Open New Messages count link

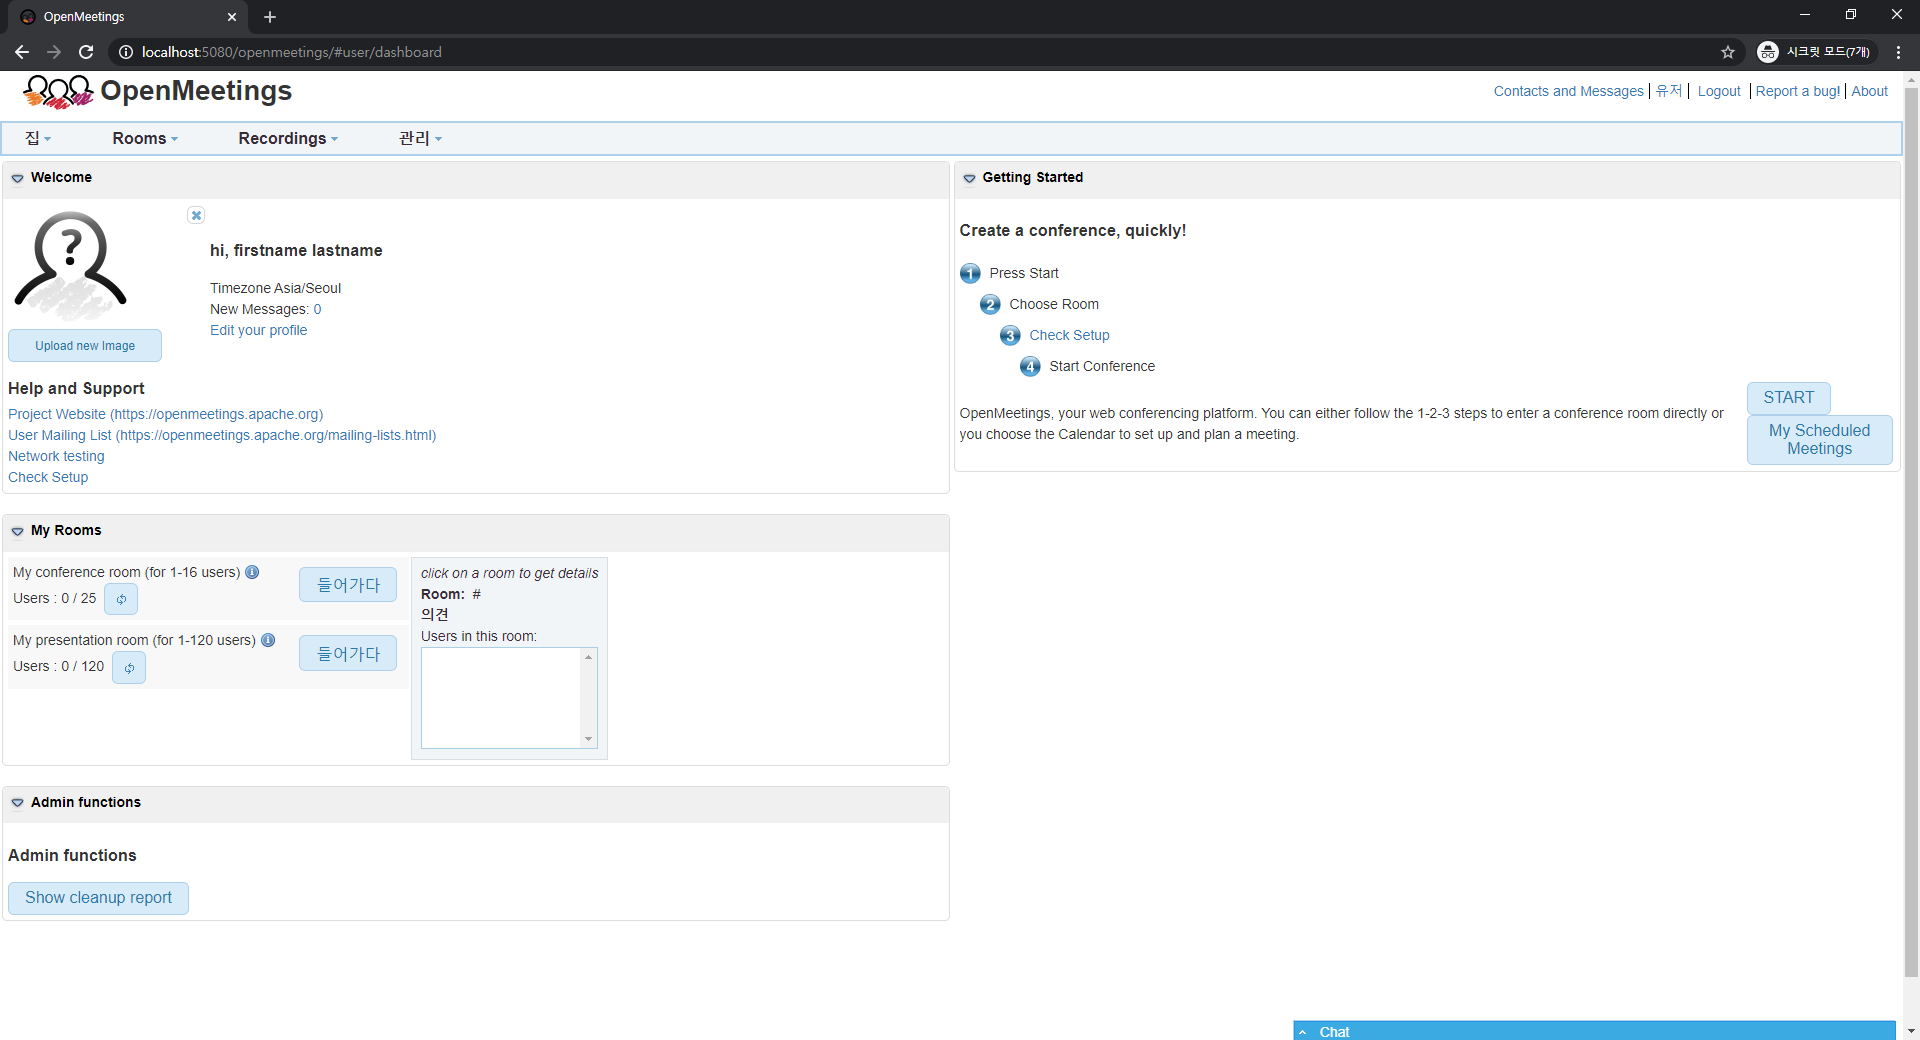[x=317, y=309]
